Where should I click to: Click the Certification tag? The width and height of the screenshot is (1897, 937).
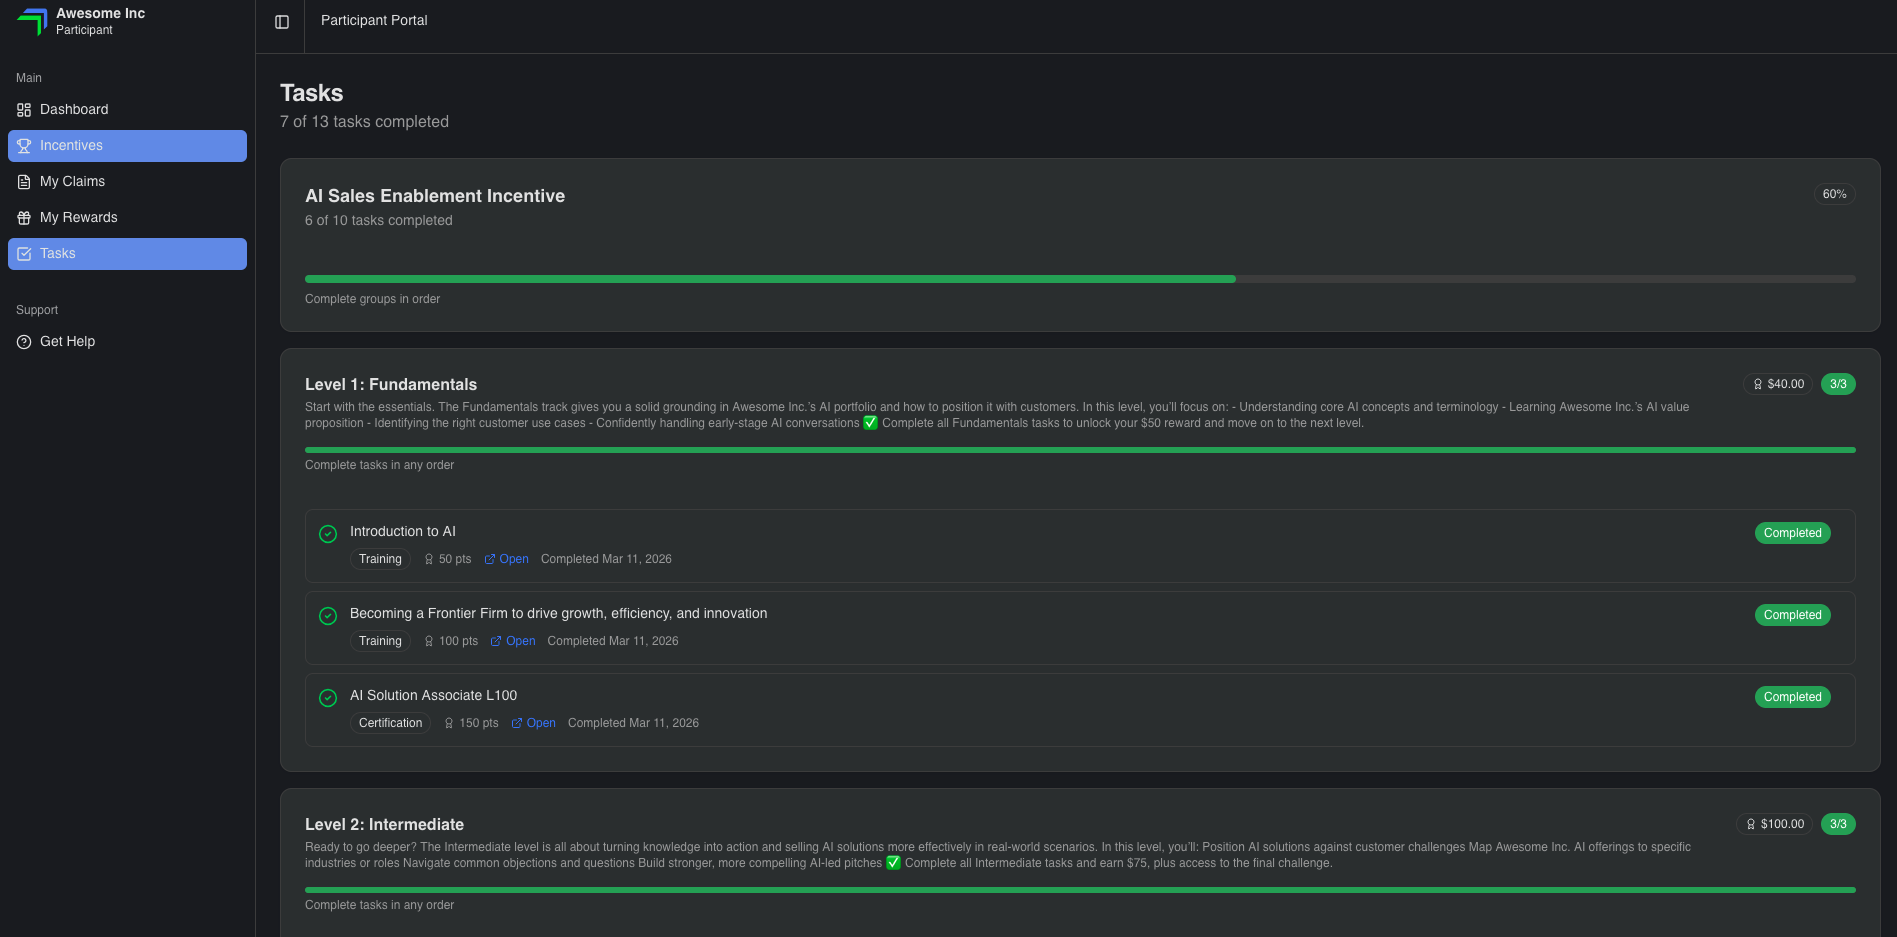[390, 723]
